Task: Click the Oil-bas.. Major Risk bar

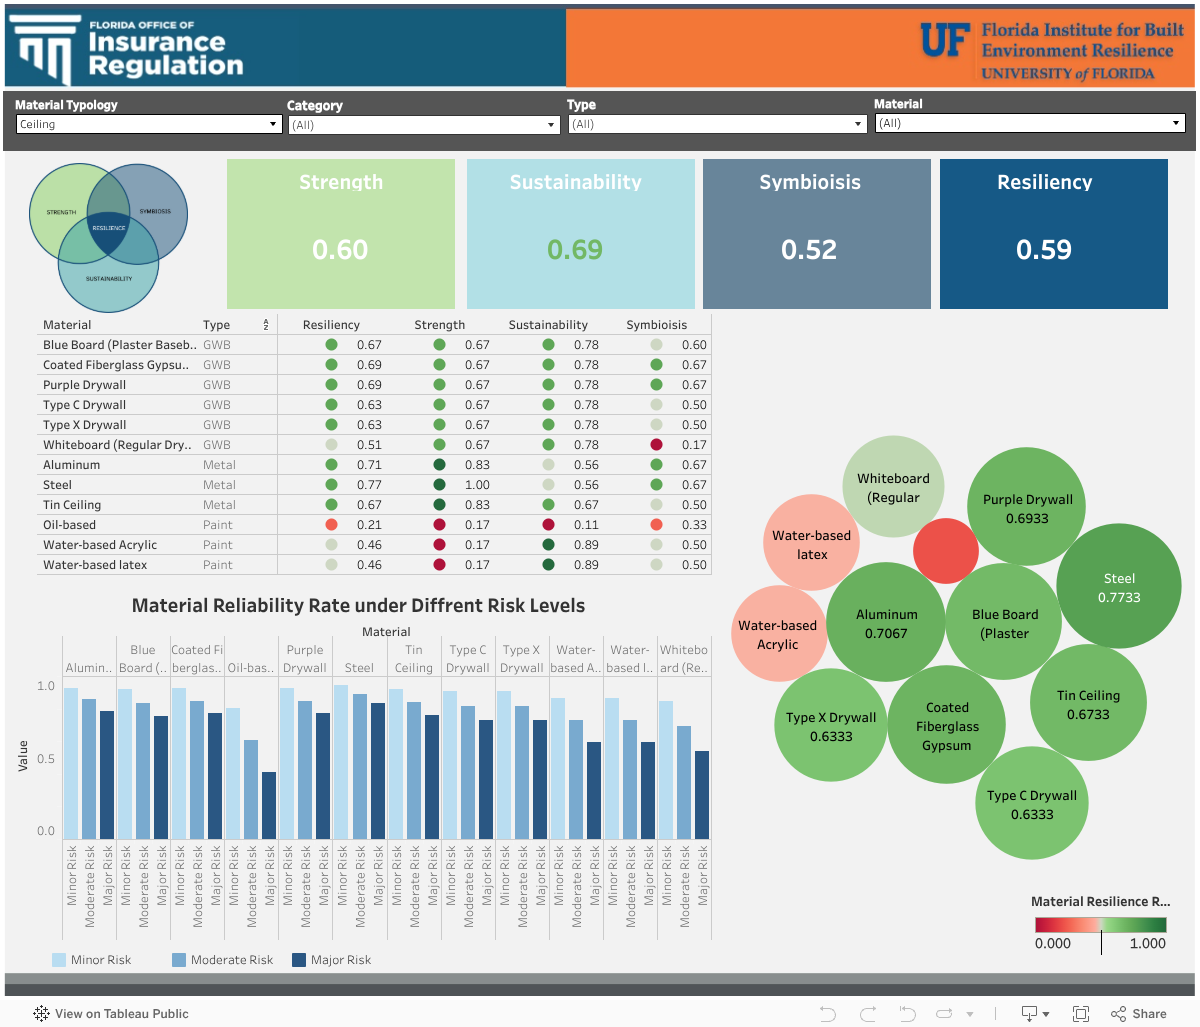Action: click(269, 805)
